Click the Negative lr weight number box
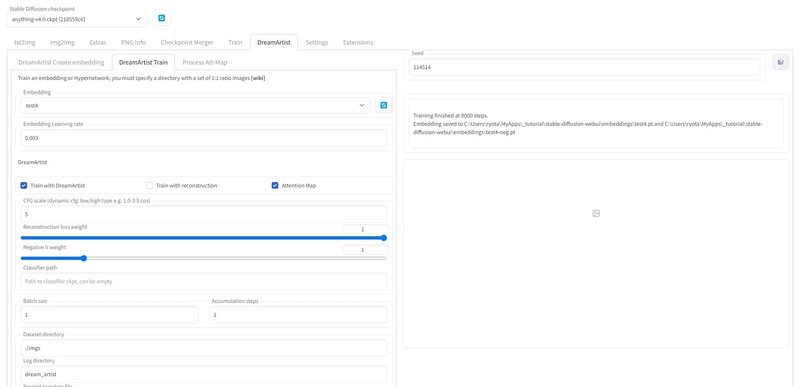 (365, 250)
